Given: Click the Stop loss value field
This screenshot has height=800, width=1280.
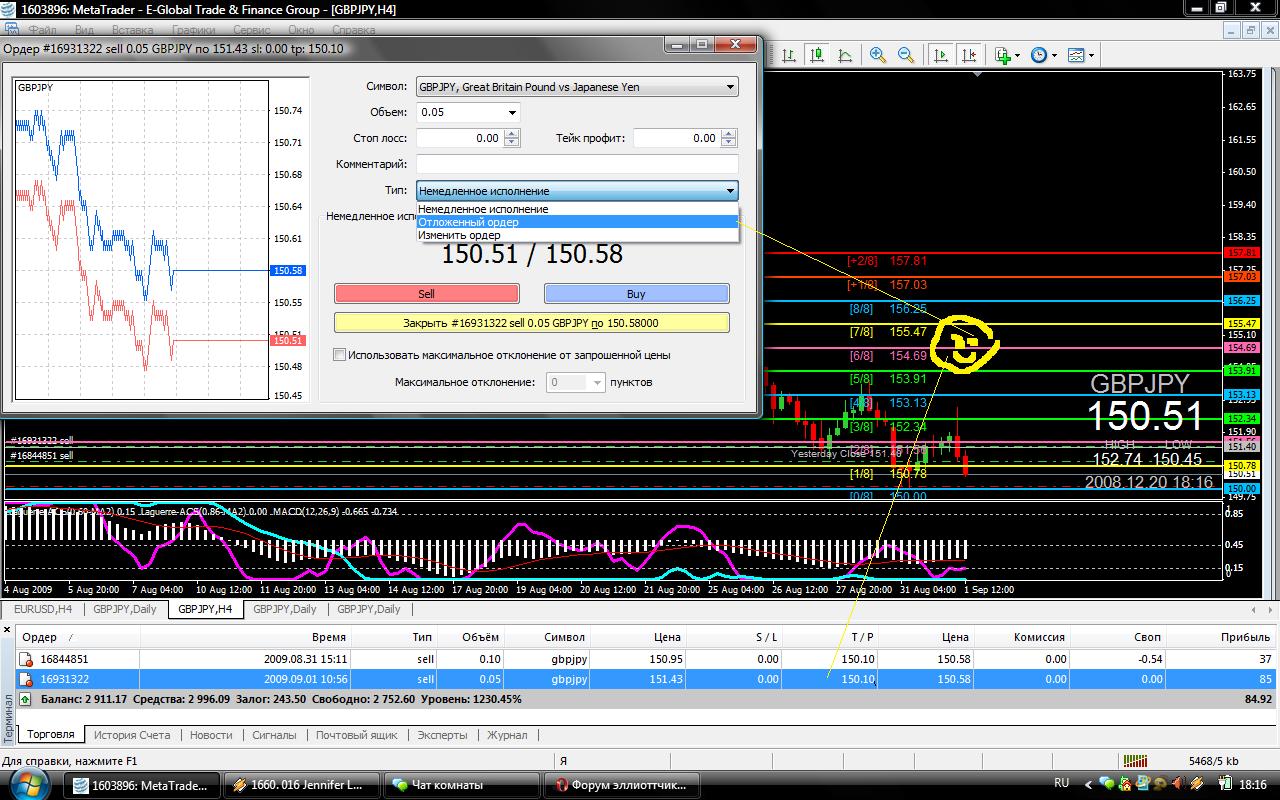Looking at the screenshot, I should tap(460, 138).
